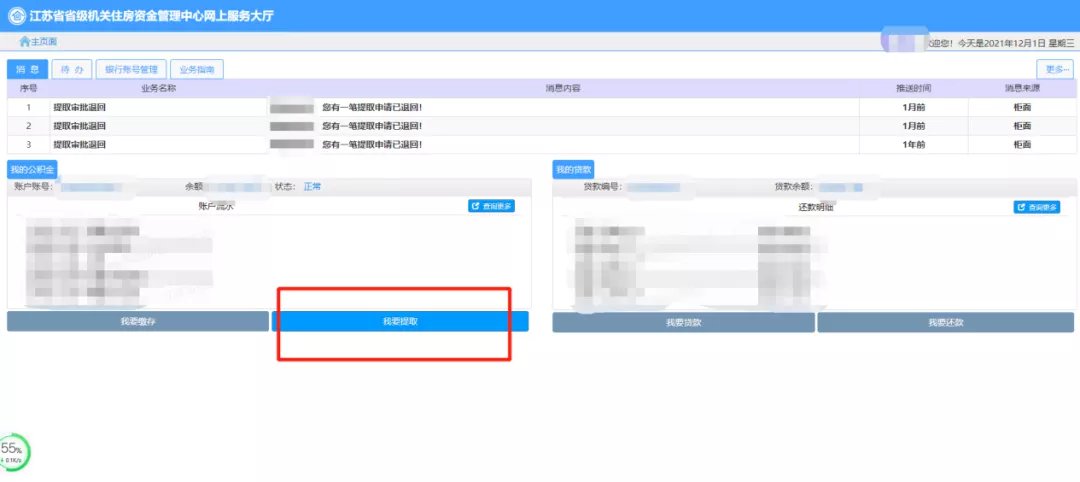Click the housing fund center logo icon
The height and width of the screenshot is (482, 1080).
click(16, 15)
